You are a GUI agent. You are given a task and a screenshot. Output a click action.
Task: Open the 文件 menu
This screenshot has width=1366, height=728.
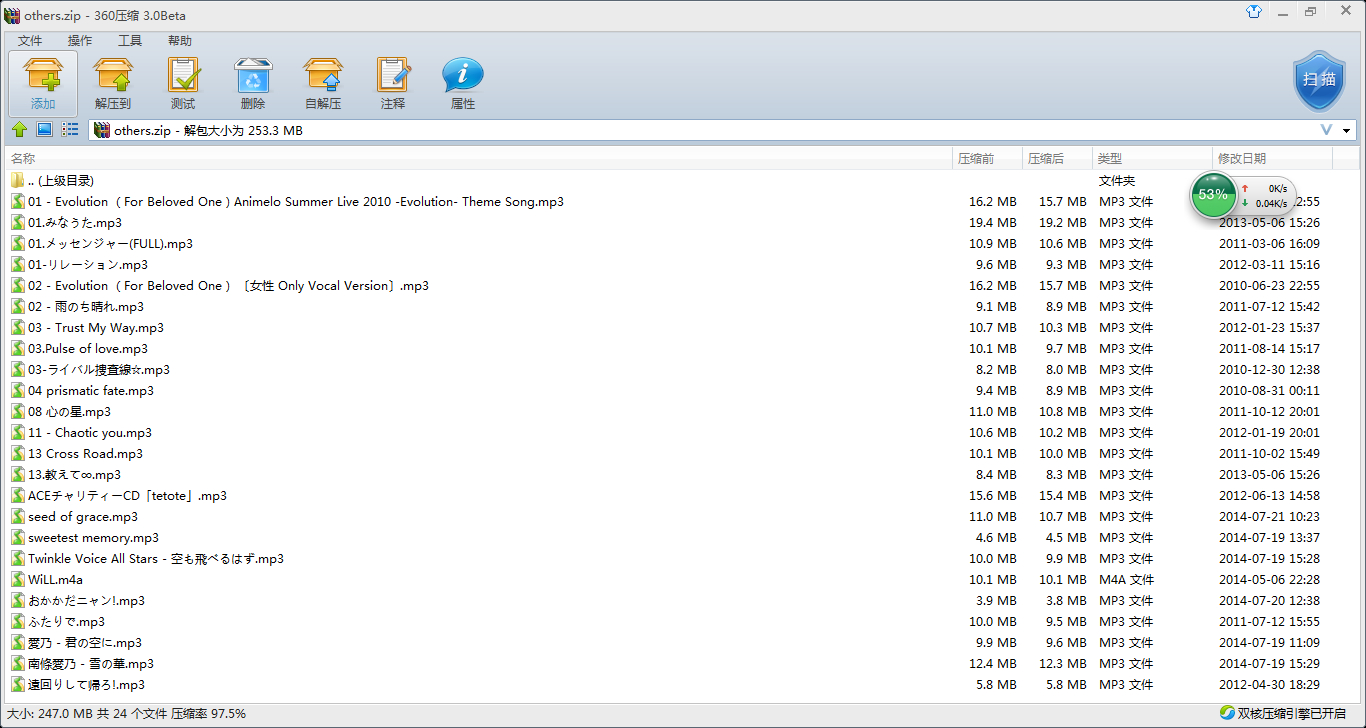point(30,41)
